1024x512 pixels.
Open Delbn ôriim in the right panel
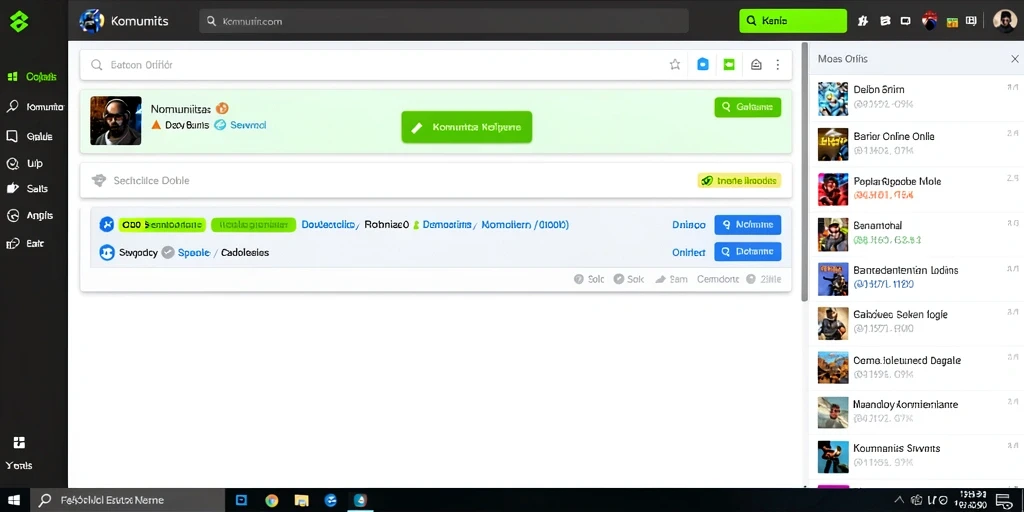coord(916,97)
